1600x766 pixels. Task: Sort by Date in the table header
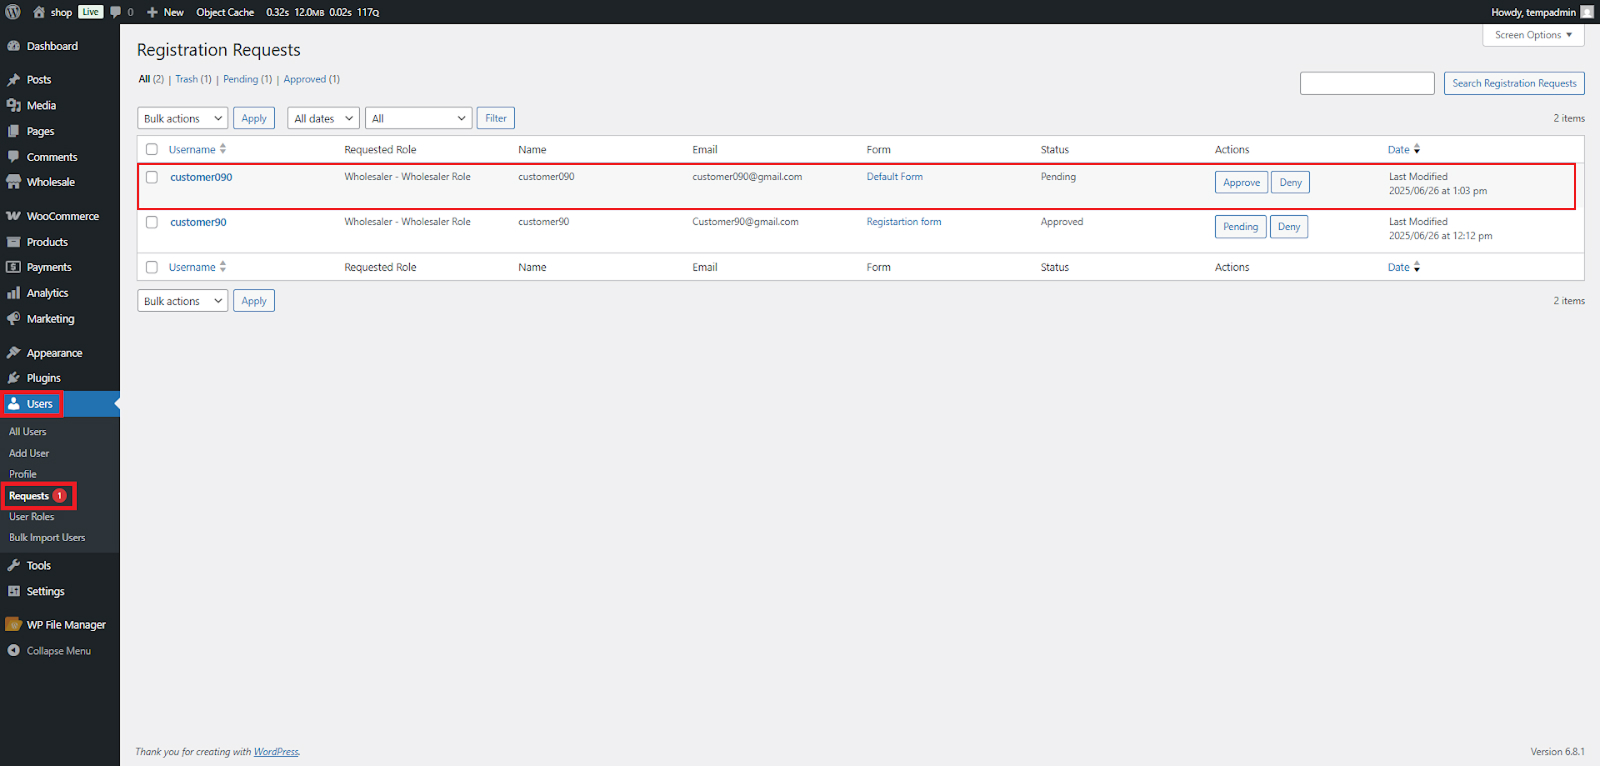pos(1404,149)
